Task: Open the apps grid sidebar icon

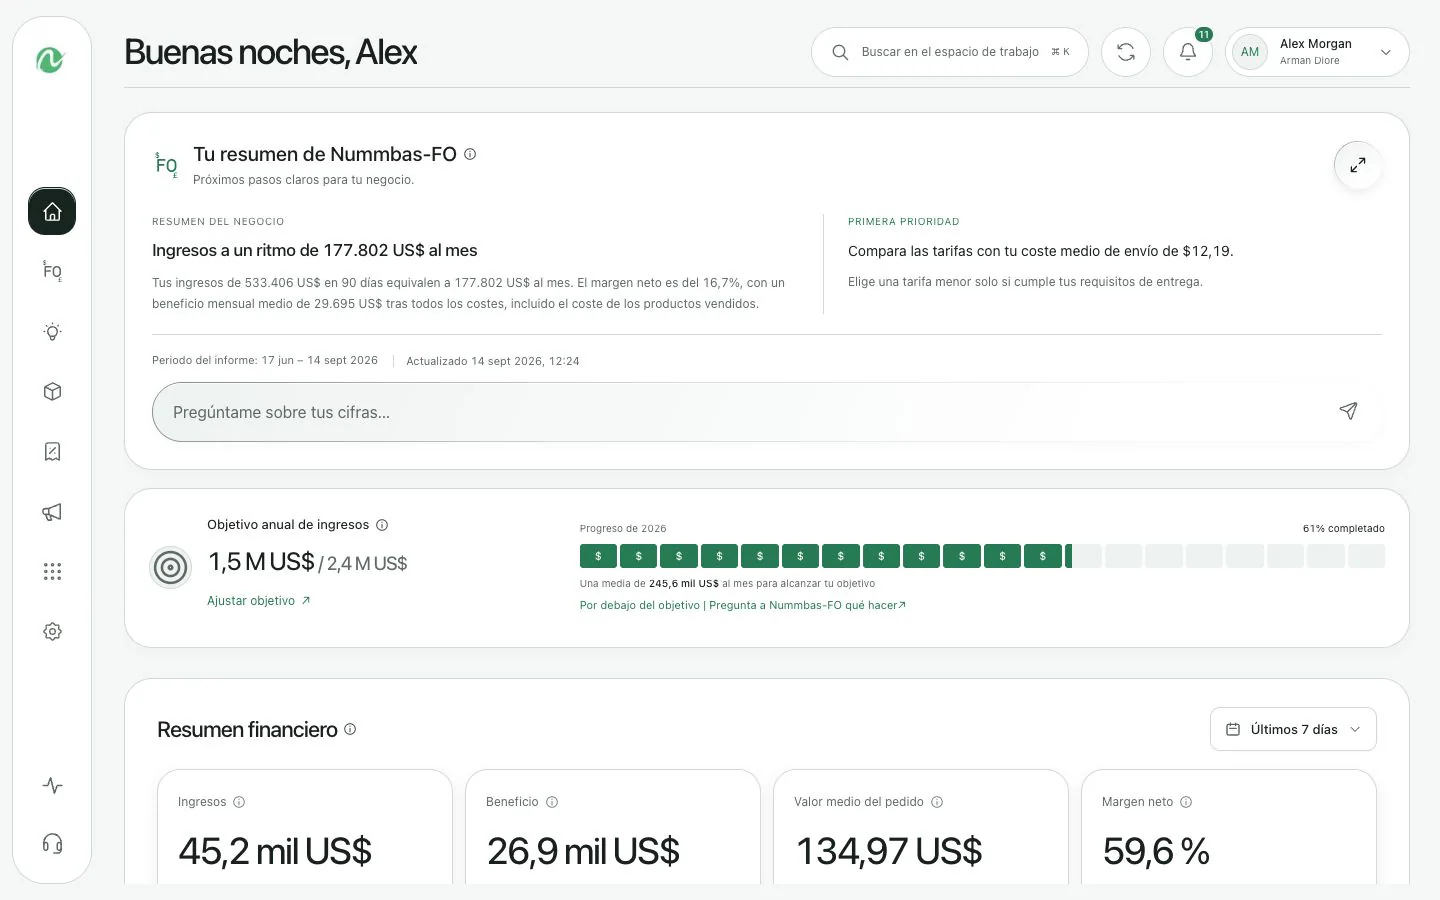Action: 52,571
